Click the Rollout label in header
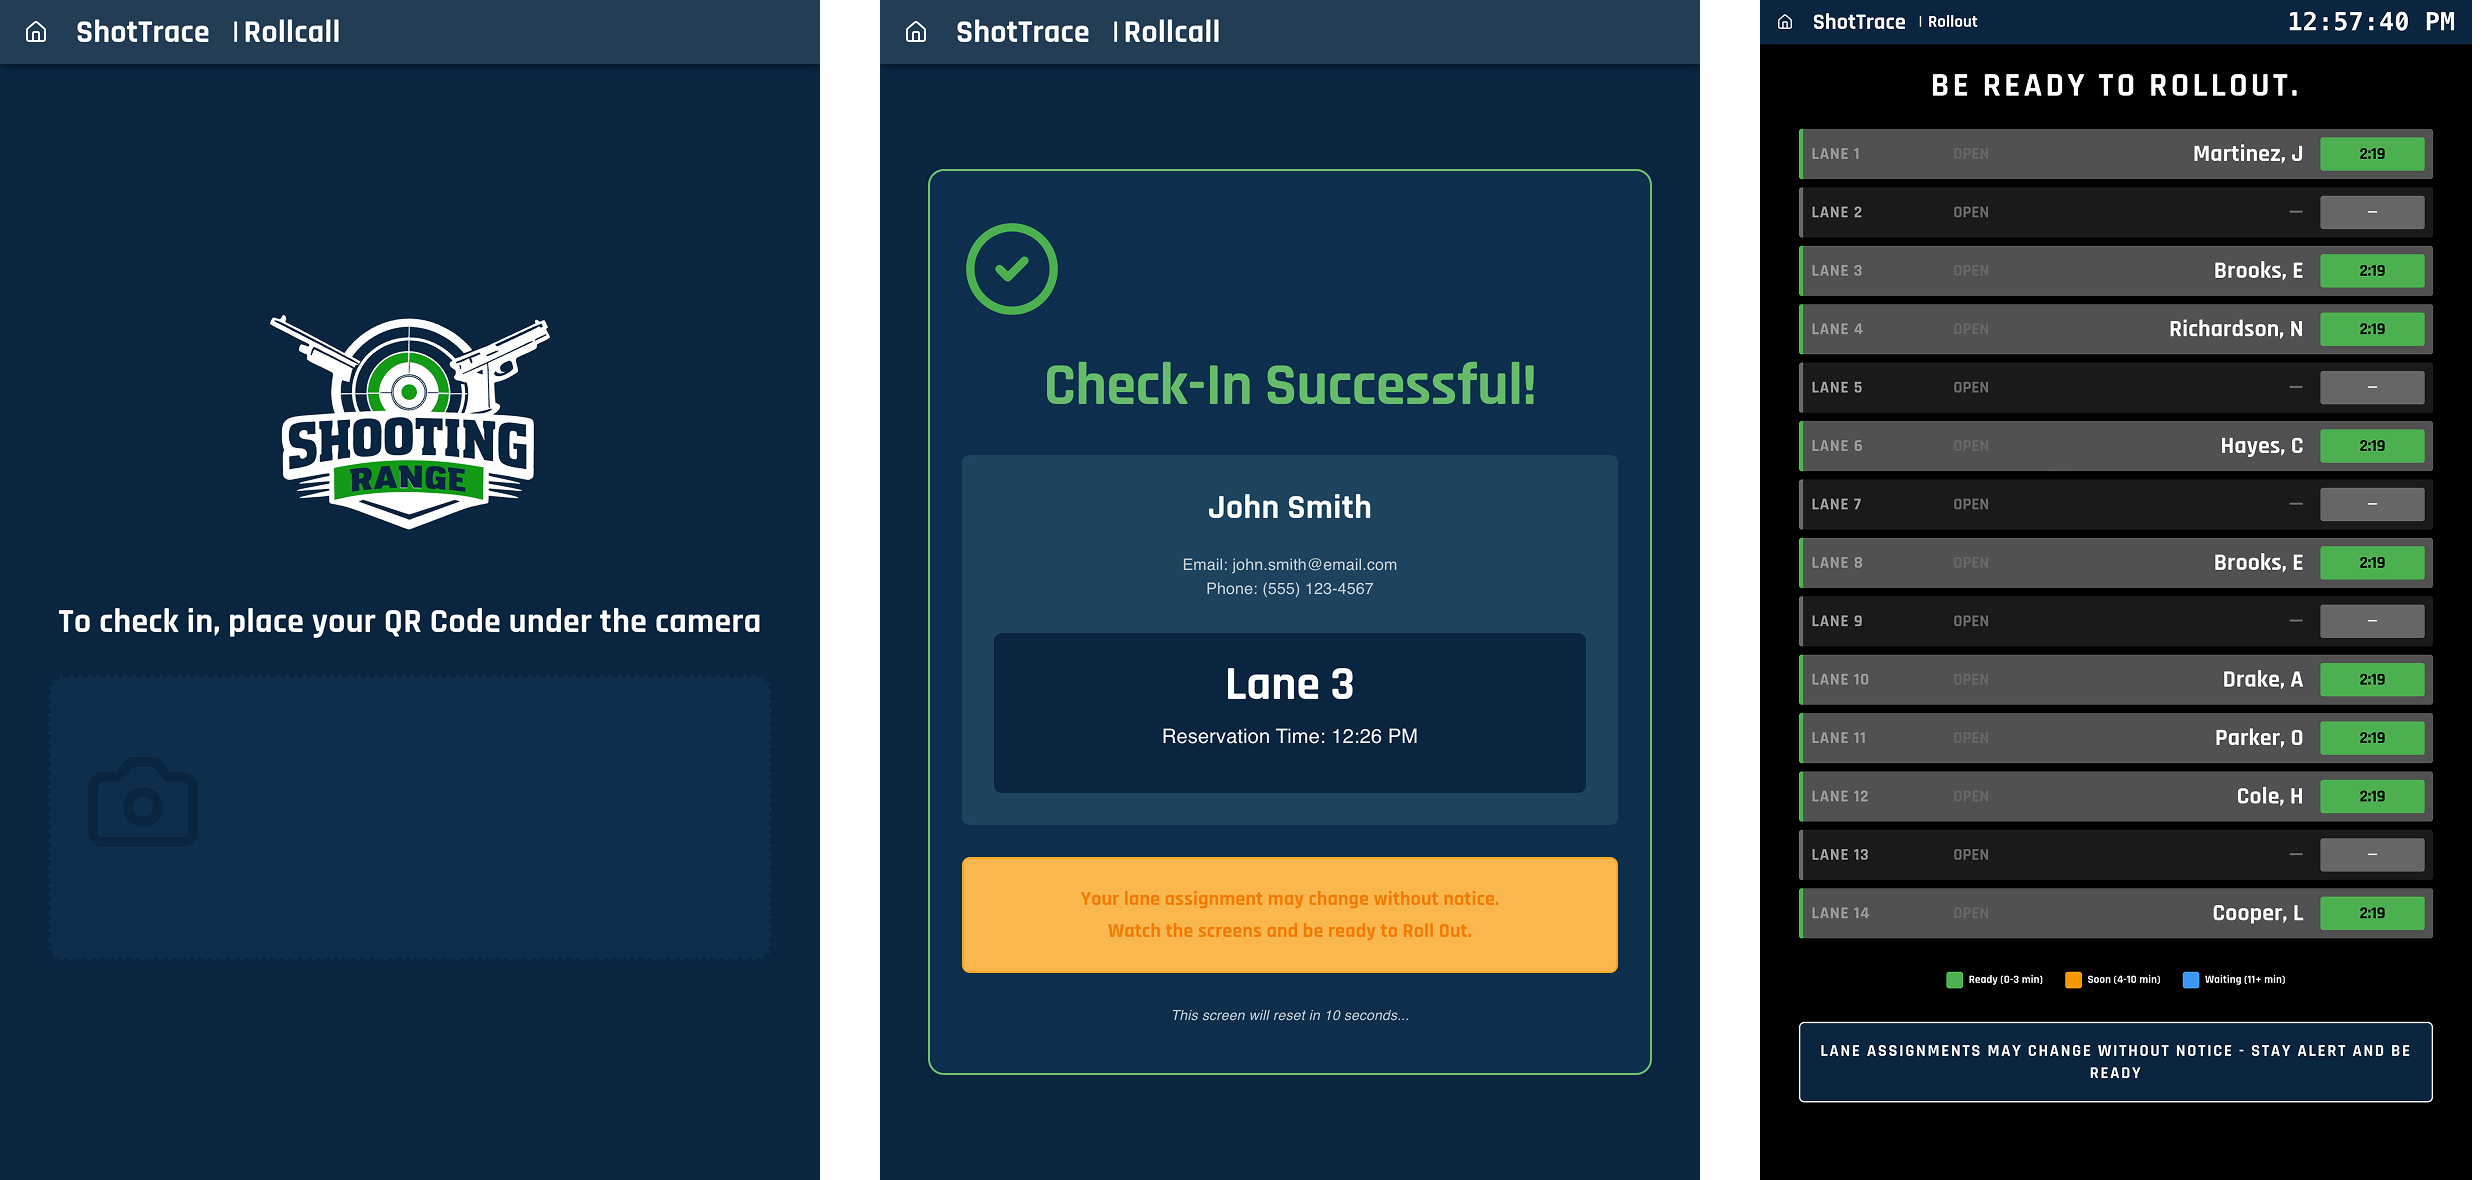The width and height of the screenshot is (2492, 1180). click(x=1953, y=22)
